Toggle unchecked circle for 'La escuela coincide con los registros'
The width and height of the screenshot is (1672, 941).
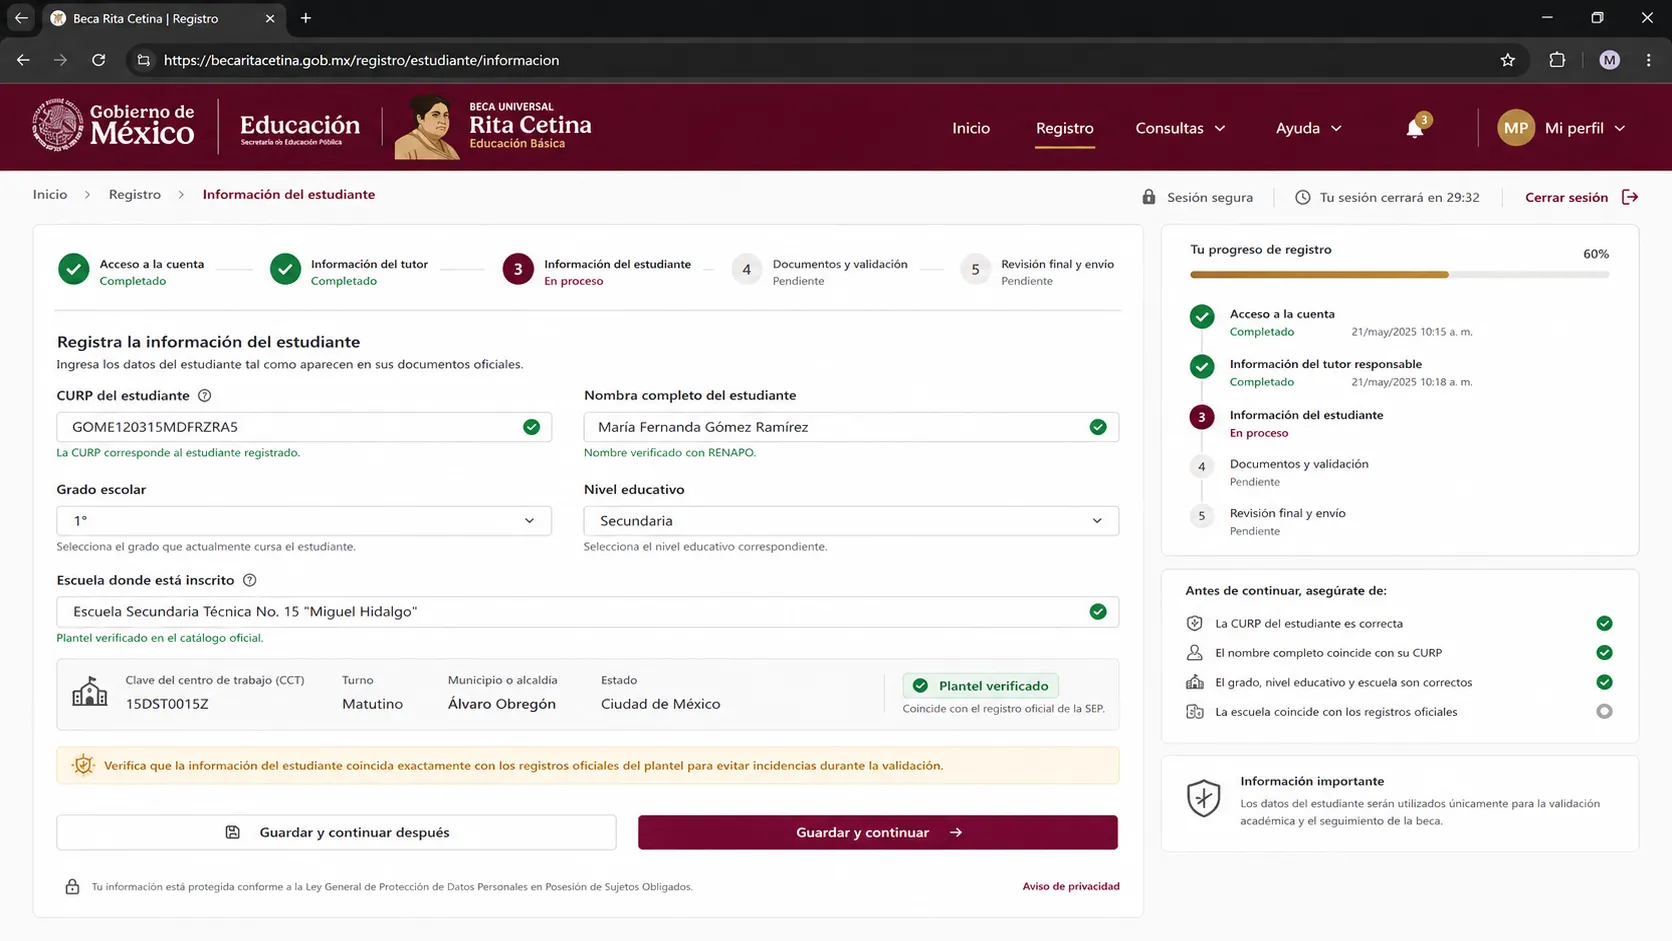(x=1604, y=712)
